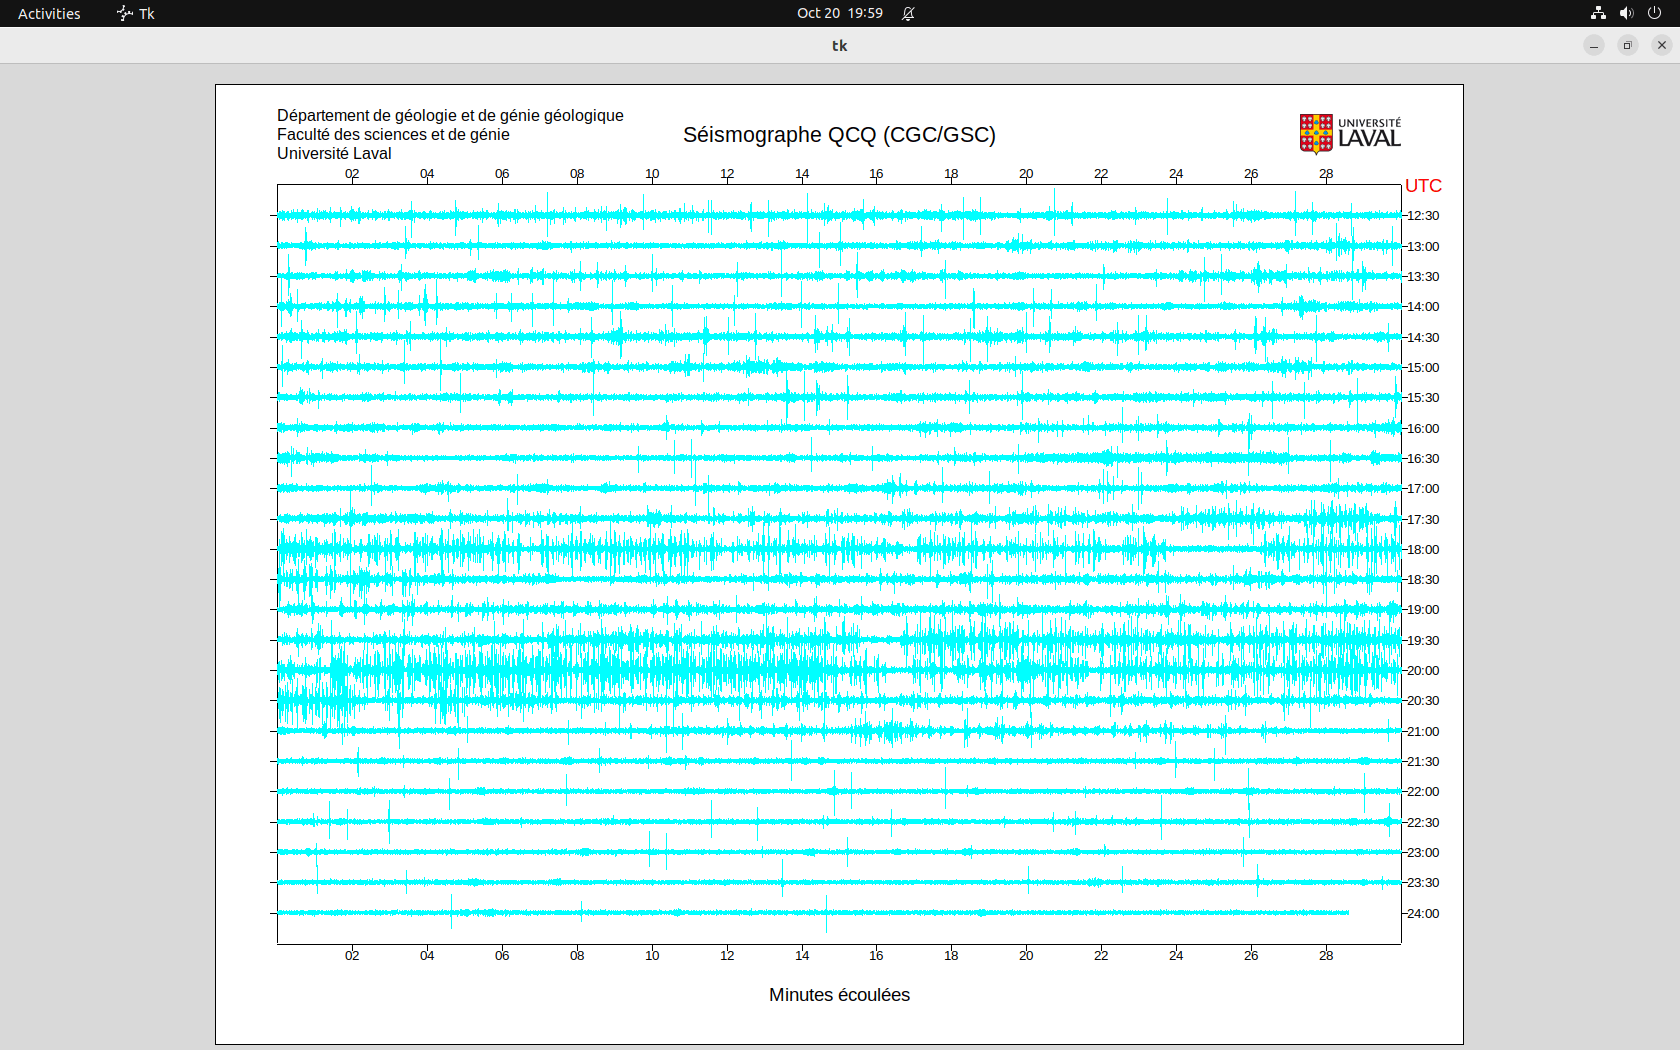Open the Tk application menu

tap(136, 13)
